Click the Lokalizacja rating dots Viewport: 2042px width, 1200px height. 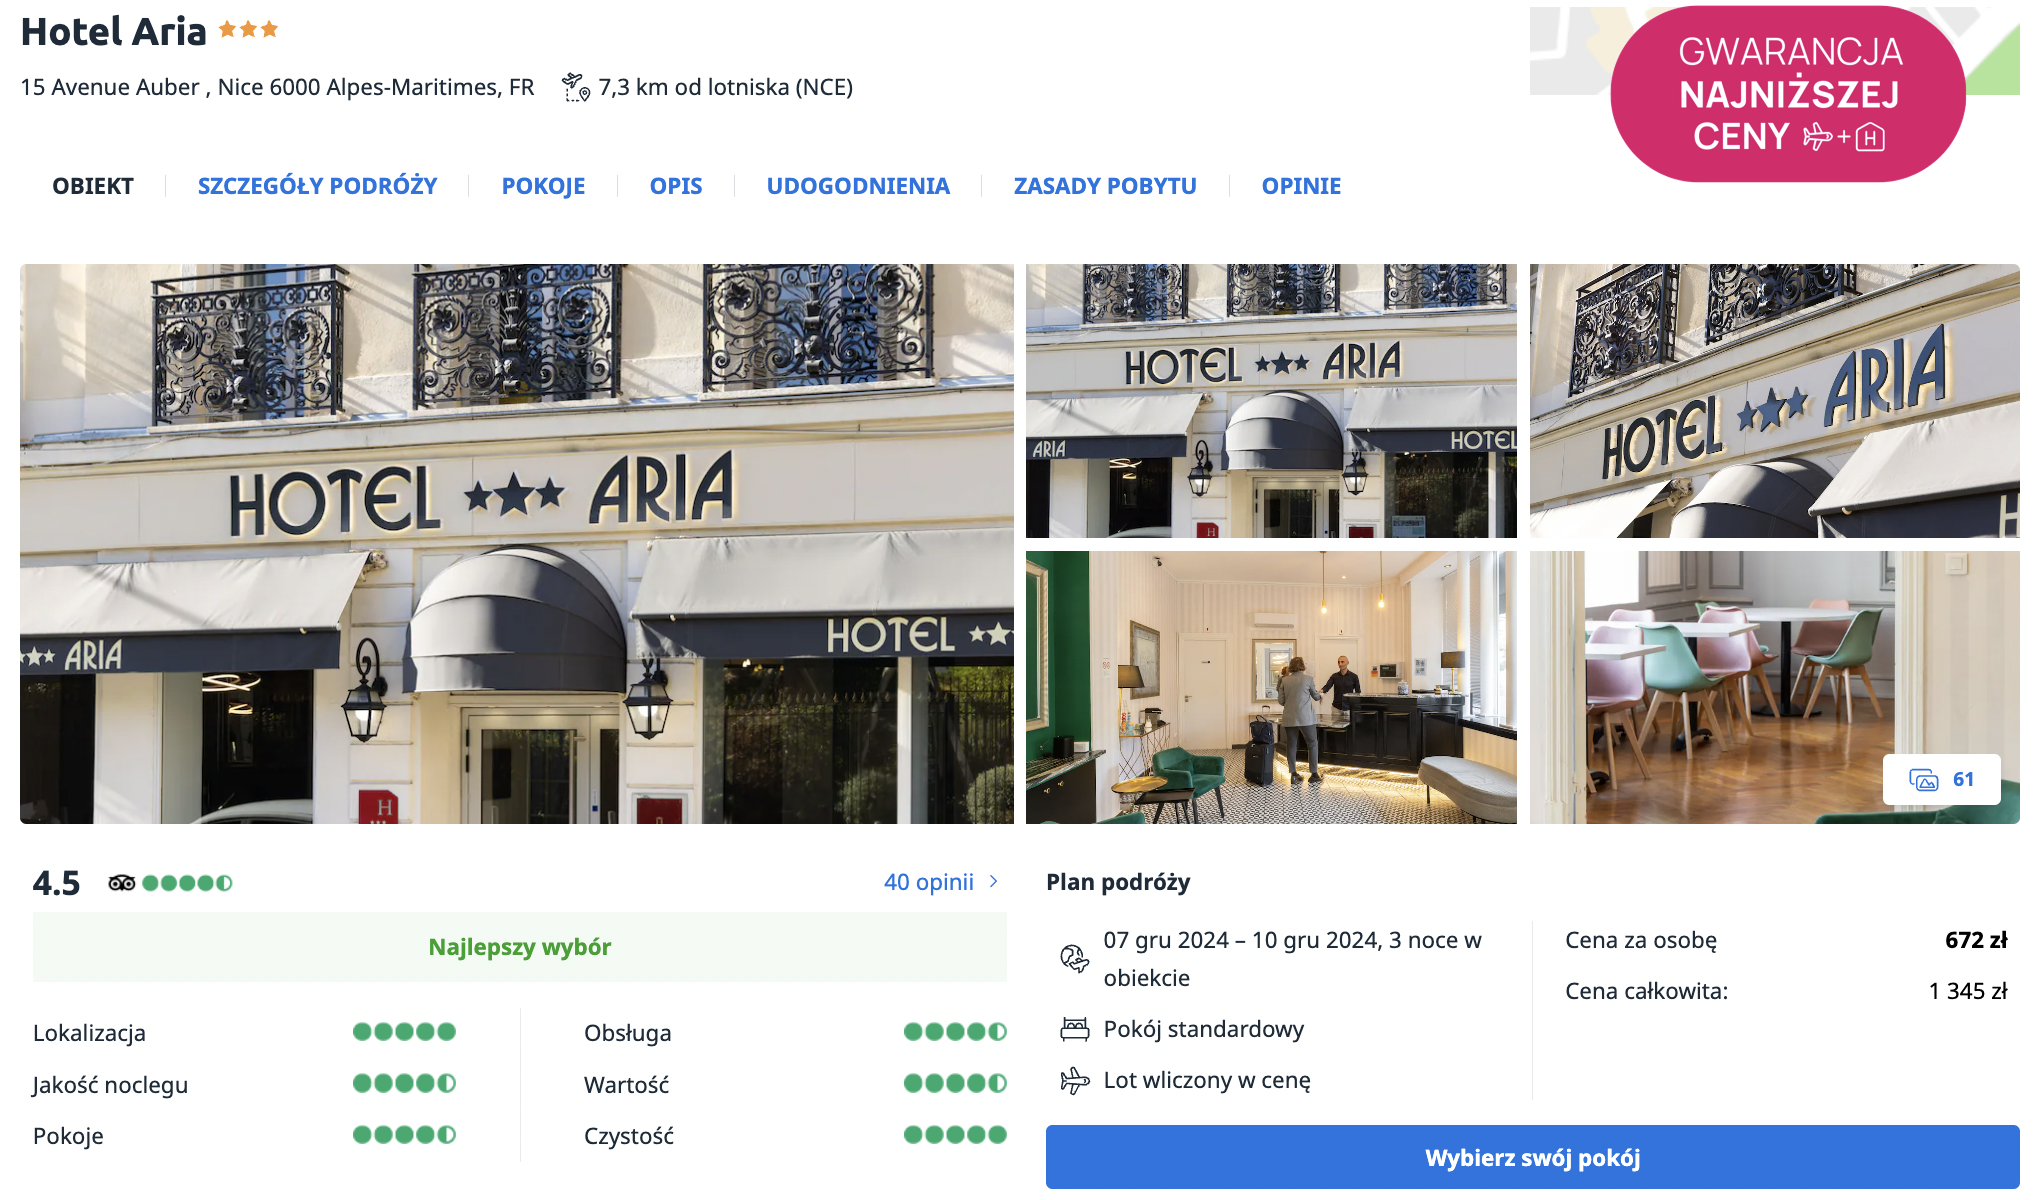[x=404, y=1032]
